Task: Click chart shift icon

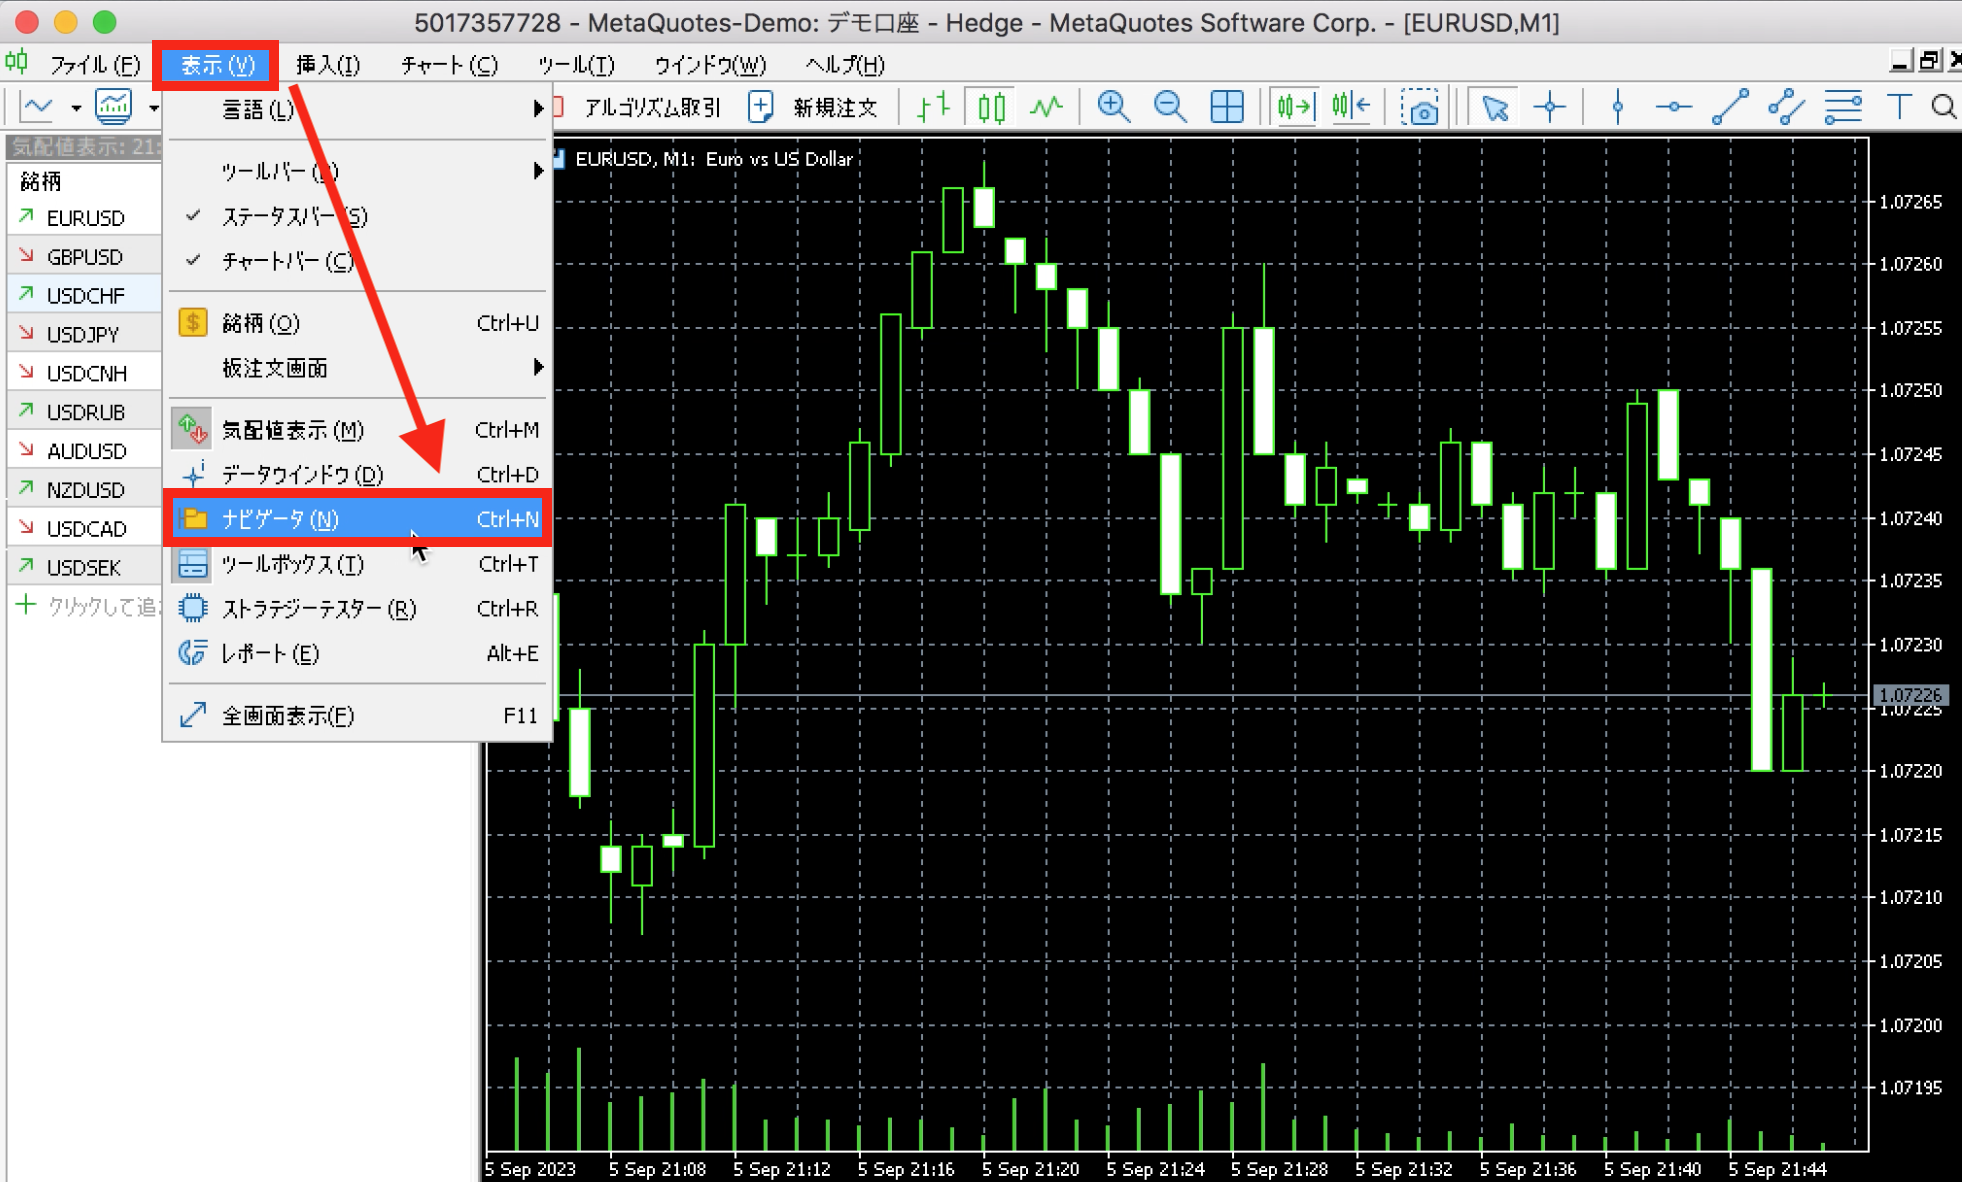Action: click(1350, 106)
